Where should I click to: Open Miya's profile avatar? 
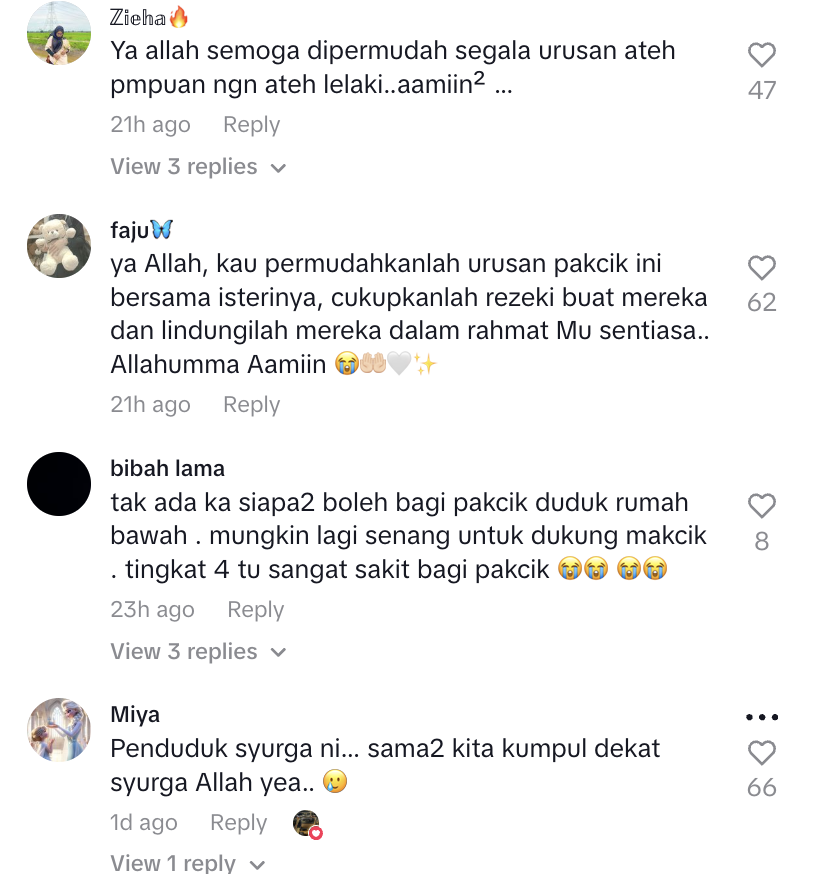pyautogui.click(x=59, y=730)
